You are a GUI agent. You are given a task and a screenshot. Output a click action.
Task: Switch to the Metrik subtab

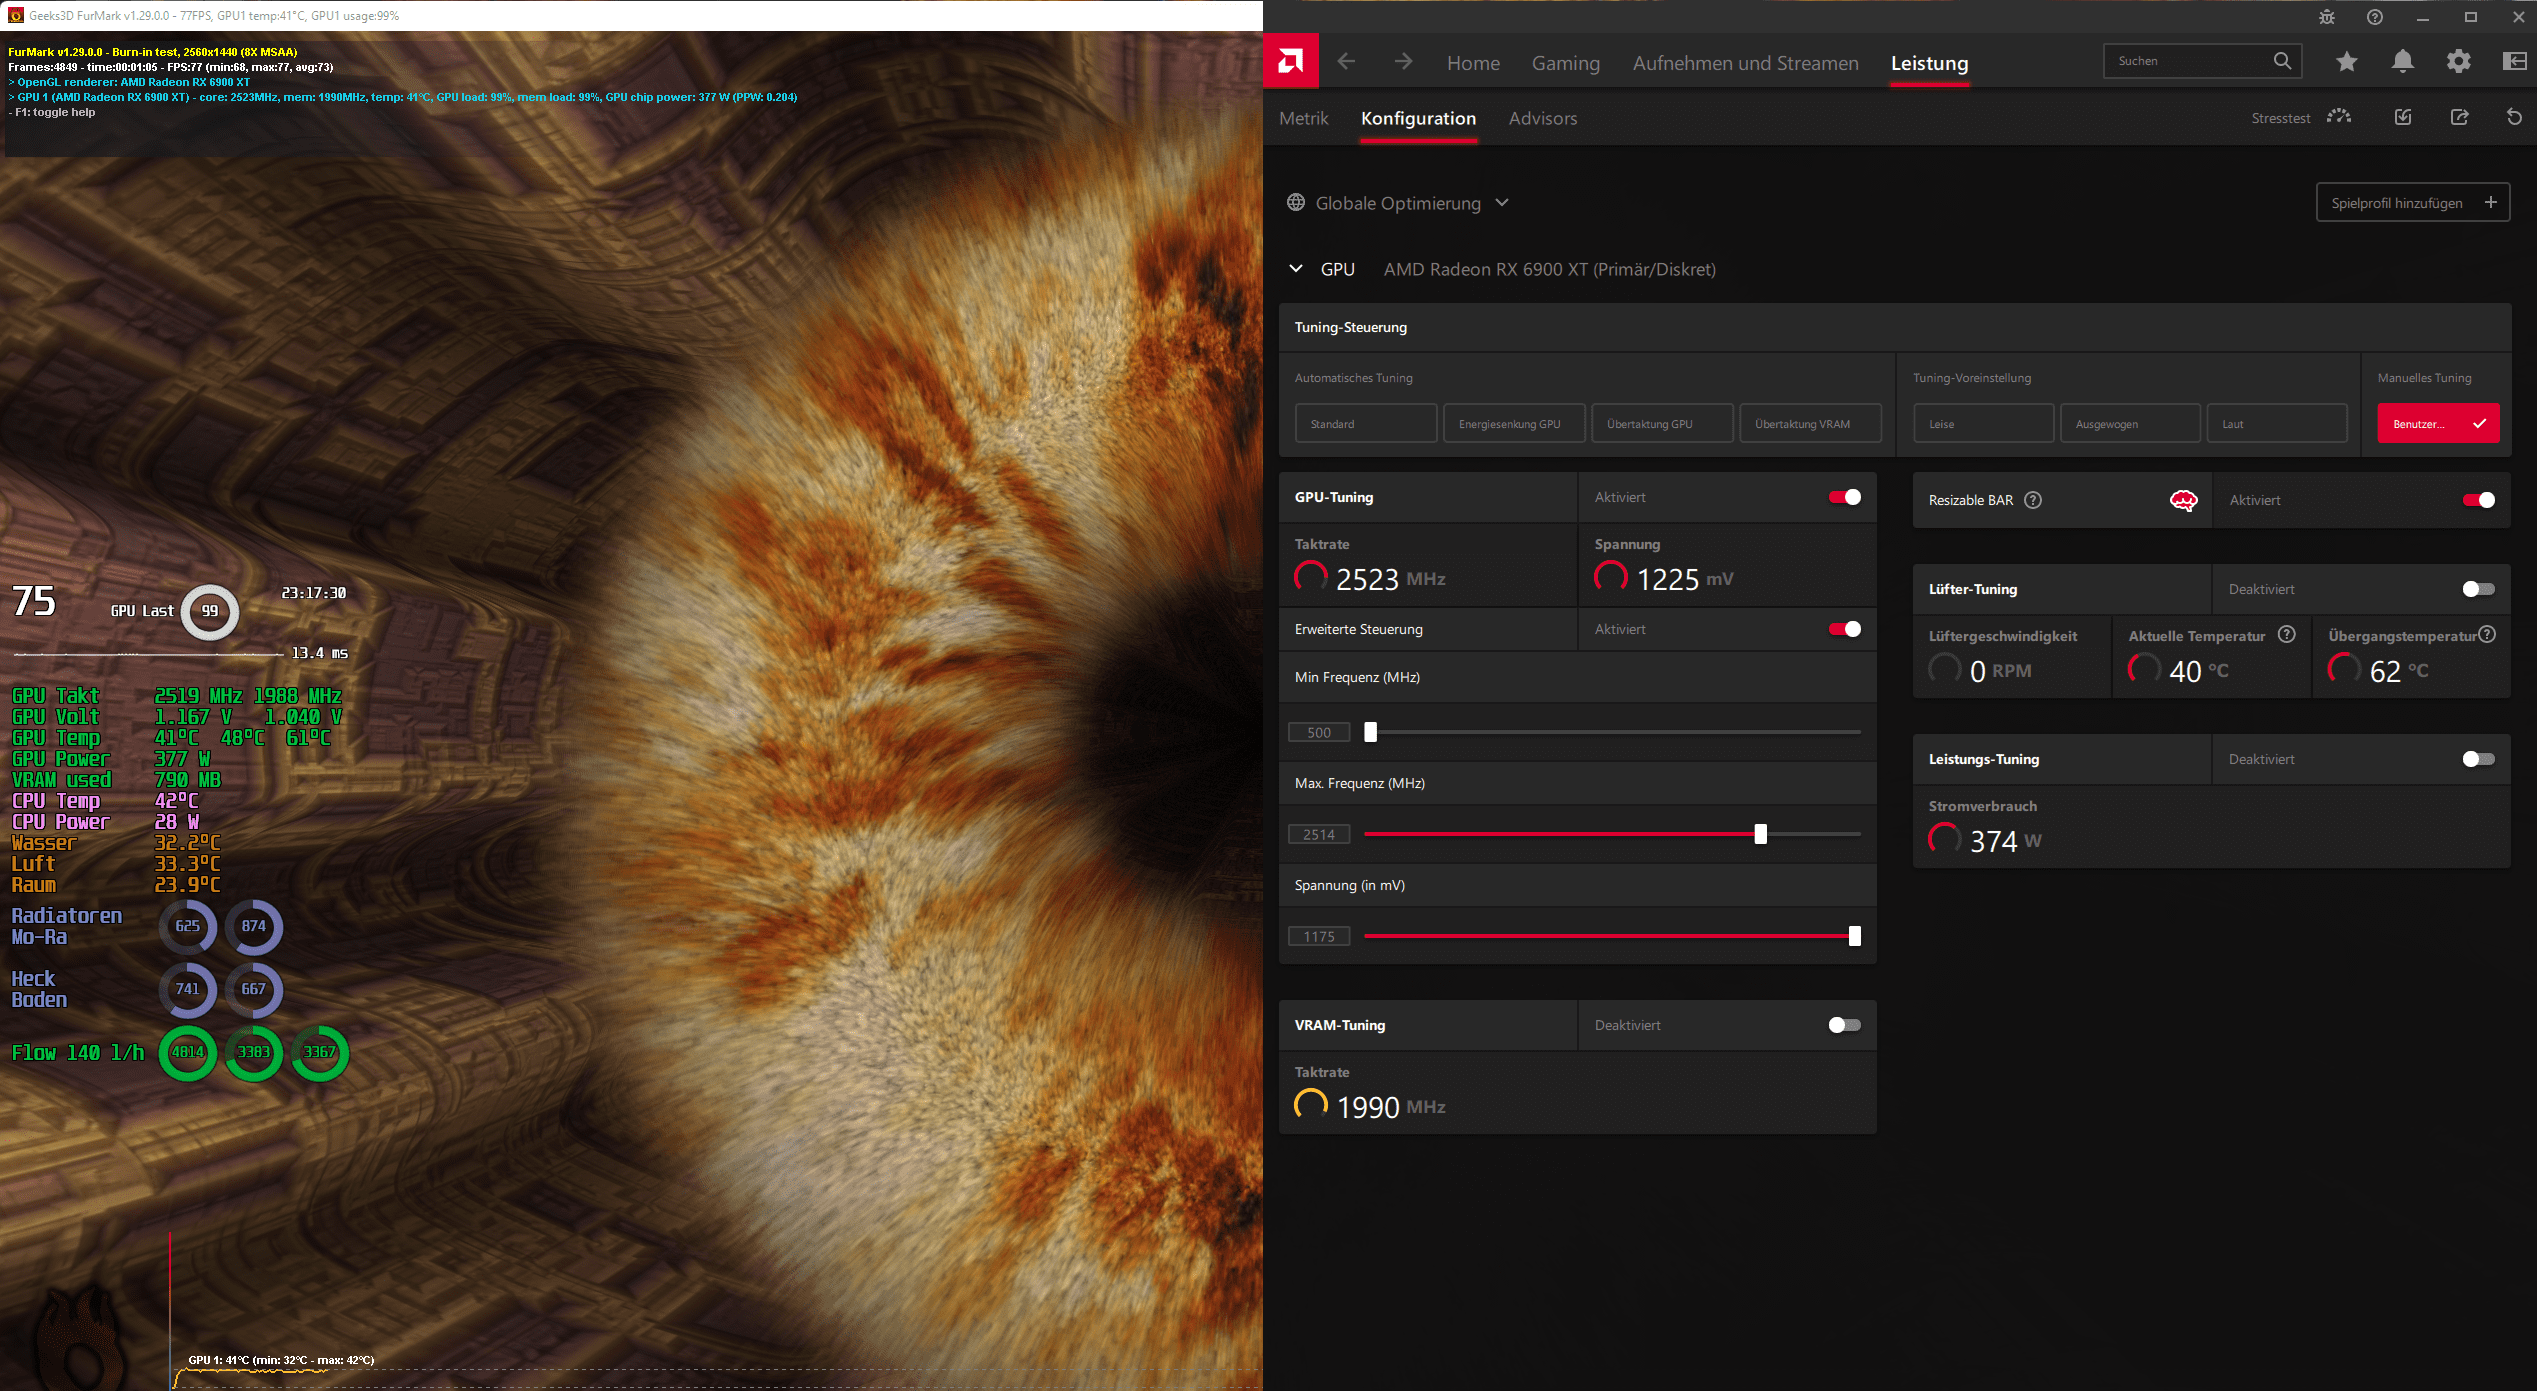(x=1304, y=118)
